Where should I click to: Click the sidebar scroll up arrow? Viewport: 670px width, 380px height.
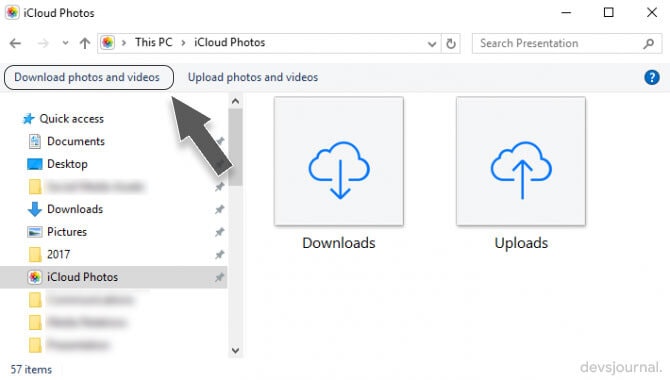coord(235,101)
